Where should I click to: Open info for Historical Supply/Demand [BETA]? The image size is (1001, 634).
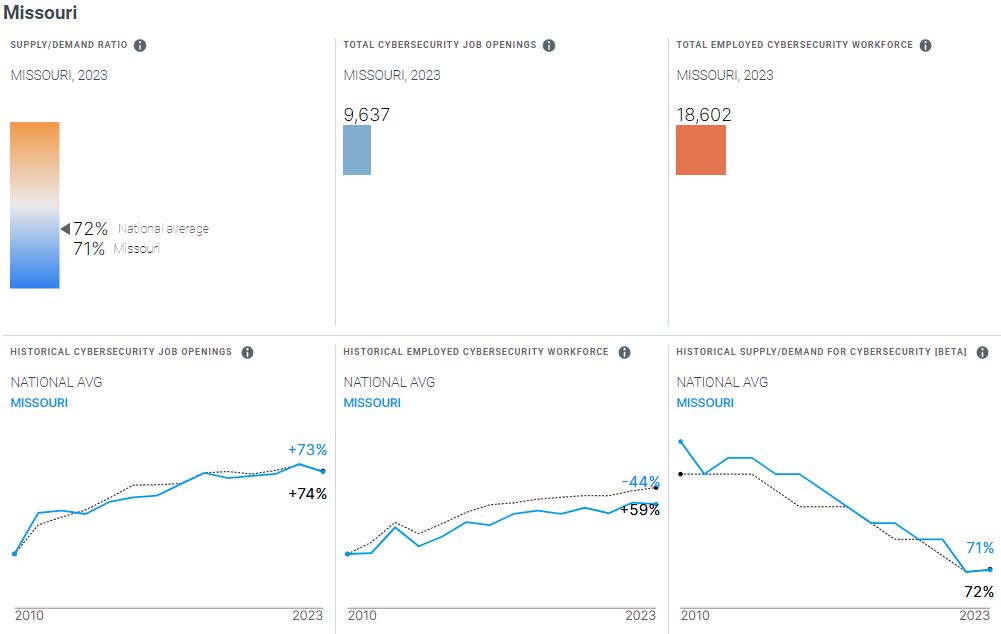982,352
